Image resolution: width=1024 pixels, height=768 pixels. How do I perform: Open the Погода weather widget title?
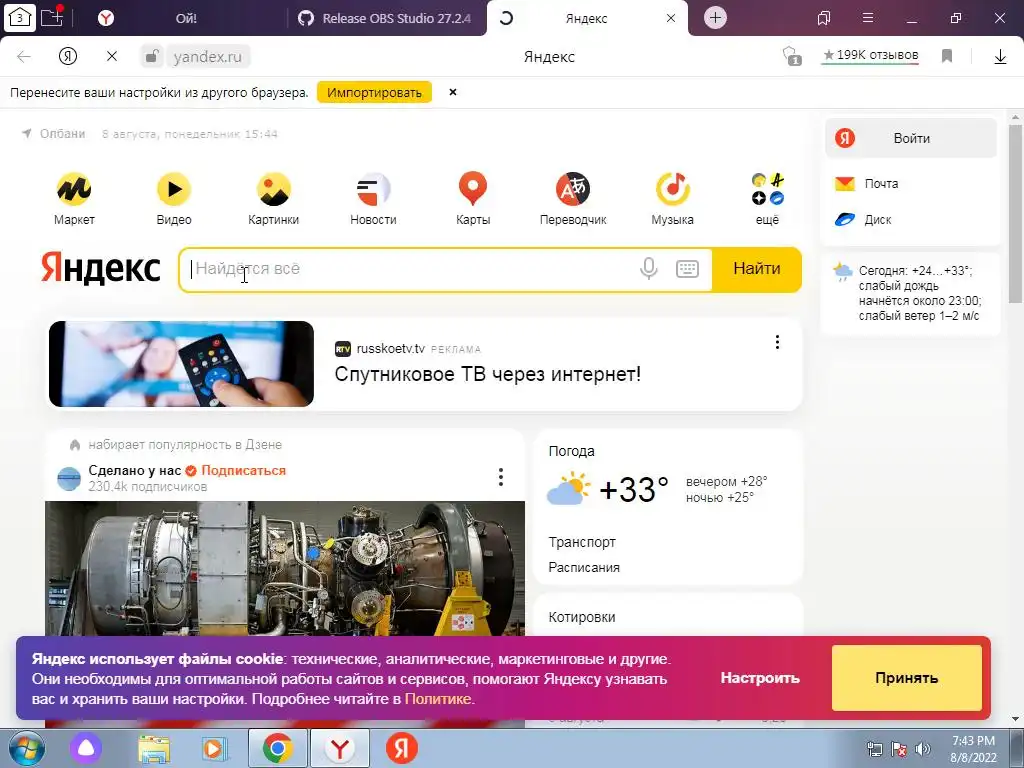[x=571, y=451]
